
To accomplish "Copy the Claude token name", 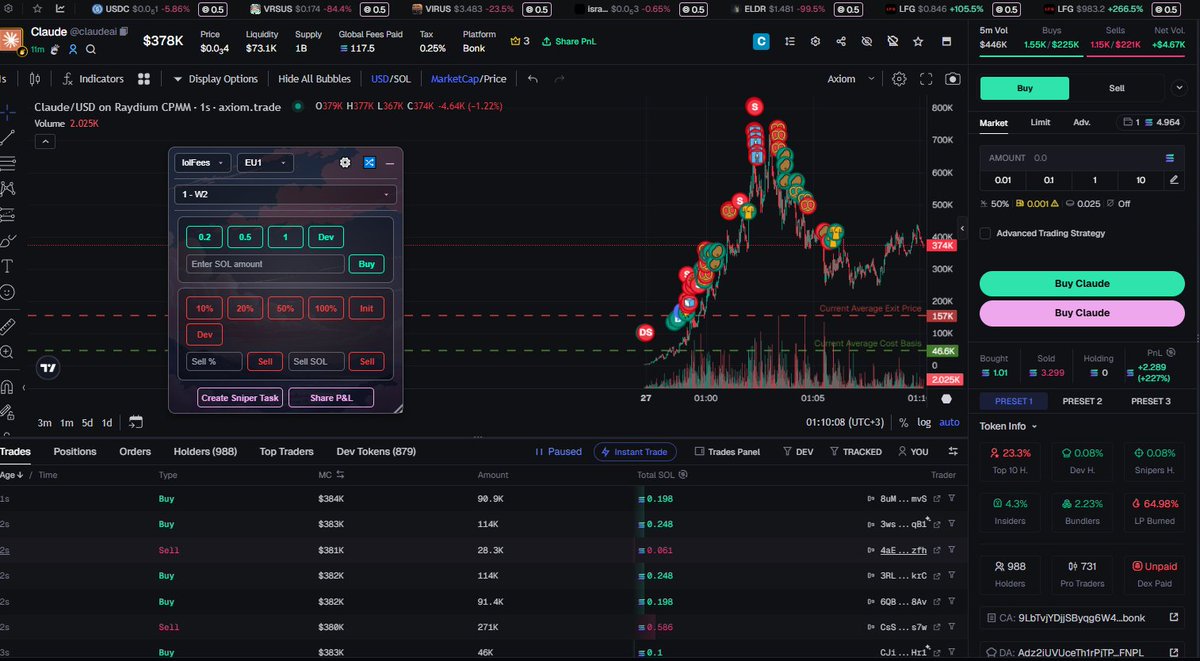I will click(125, 32).
